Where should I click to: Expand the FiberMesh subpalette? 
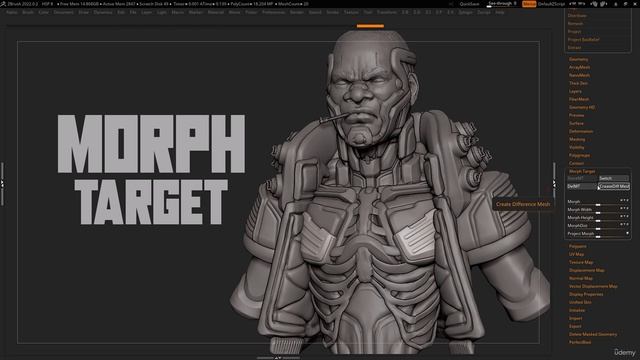tap(579, 99)
